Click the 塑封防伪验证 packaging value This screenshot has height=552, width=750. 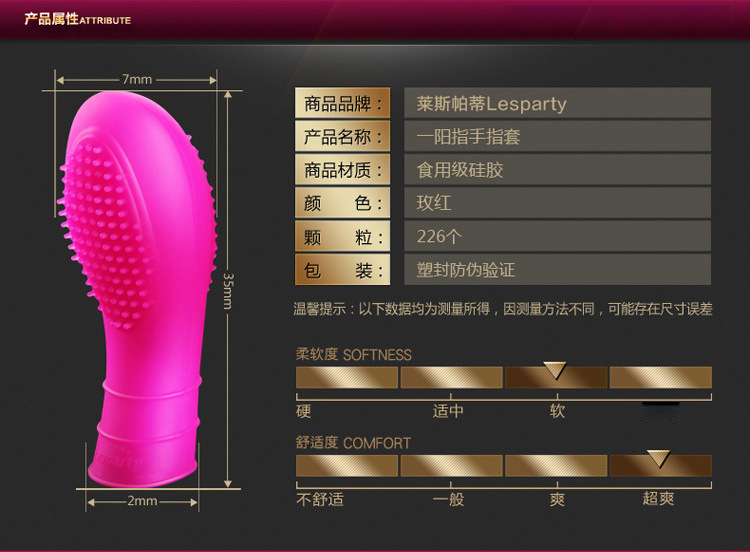click(x=466, y=270)
